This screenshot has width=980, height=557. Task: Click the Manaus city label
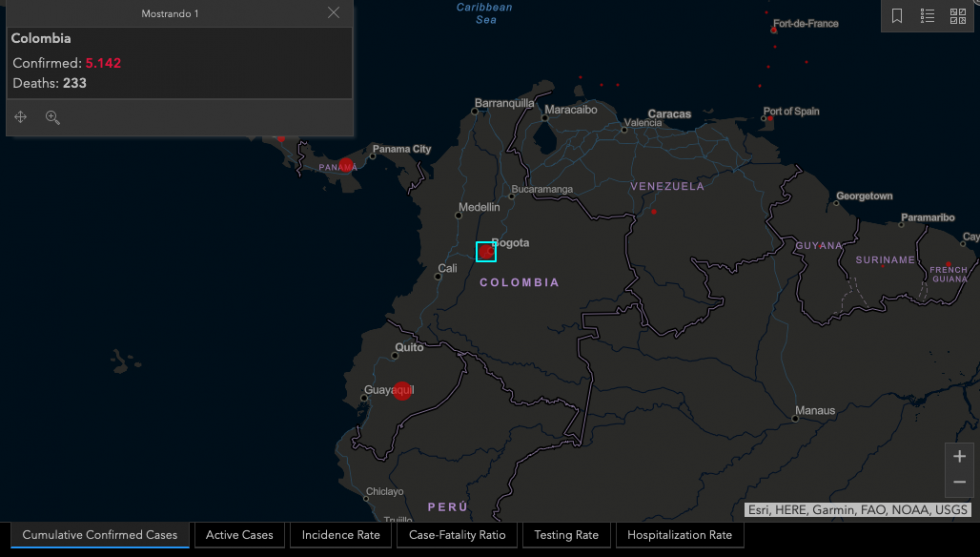pyautogui.click(x=815, y=411)
